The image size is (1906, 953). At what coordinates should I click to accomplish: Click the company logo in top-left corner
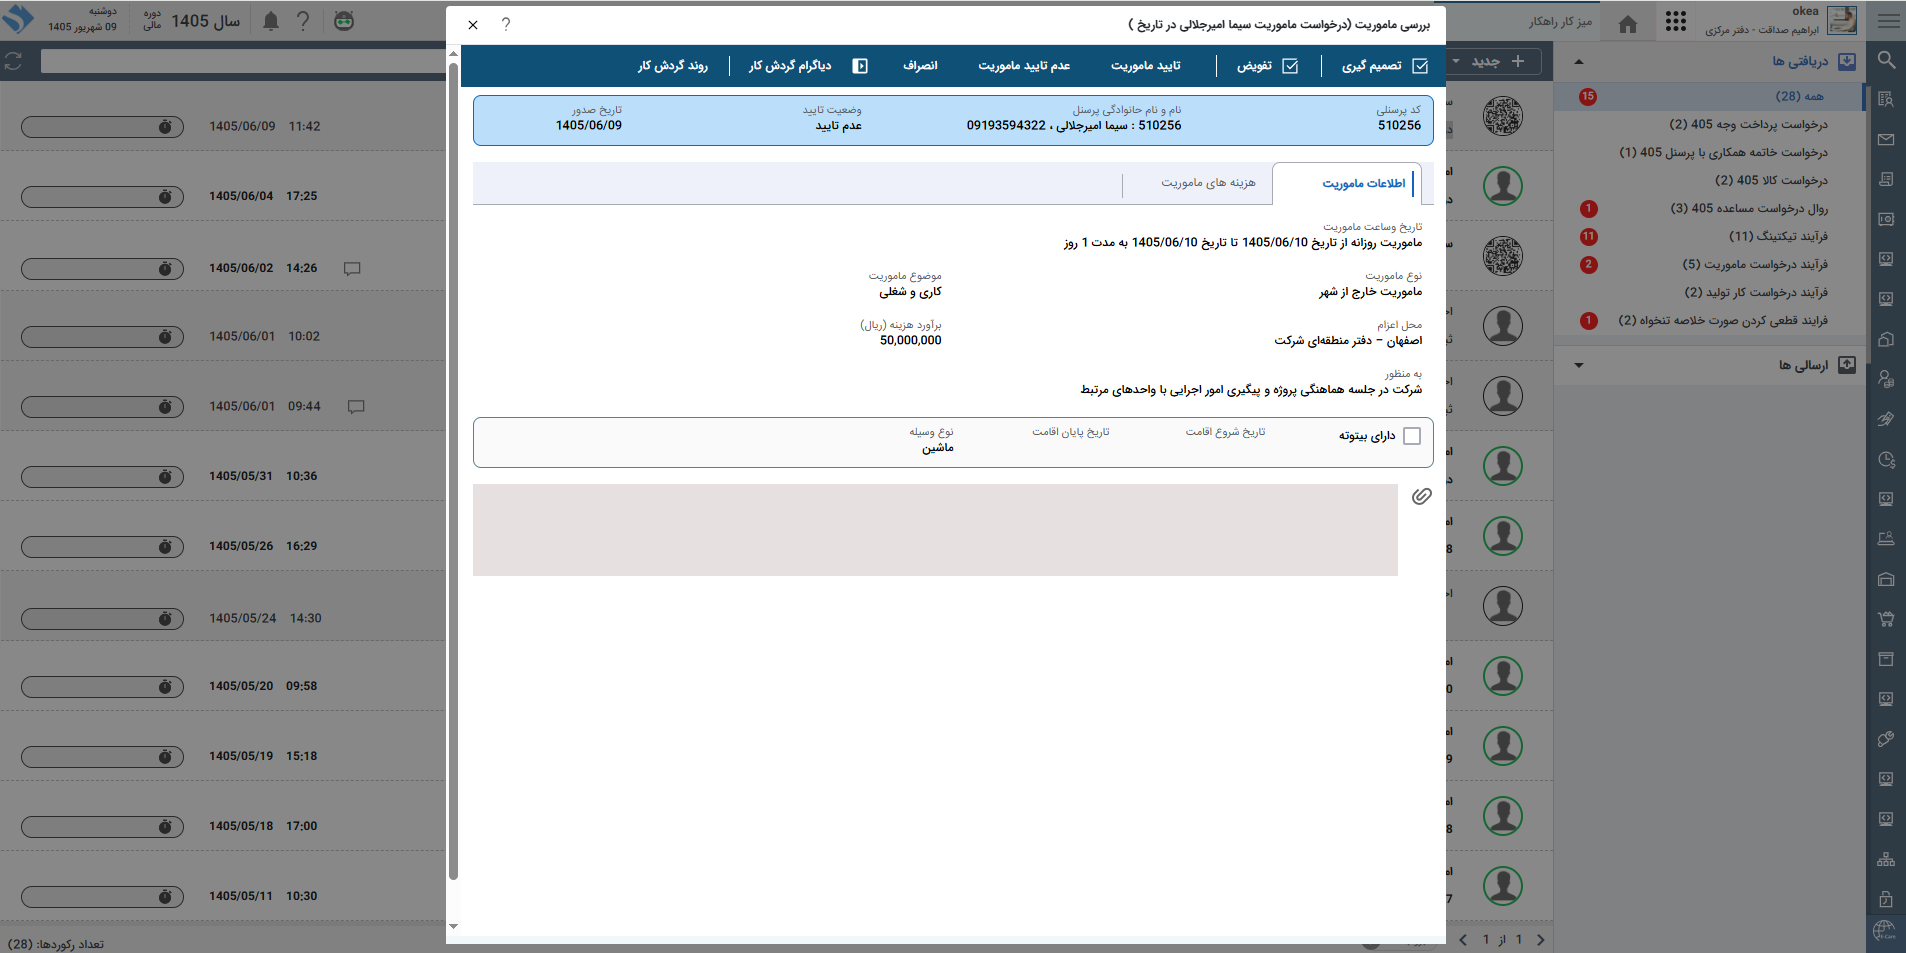(19, 19)
